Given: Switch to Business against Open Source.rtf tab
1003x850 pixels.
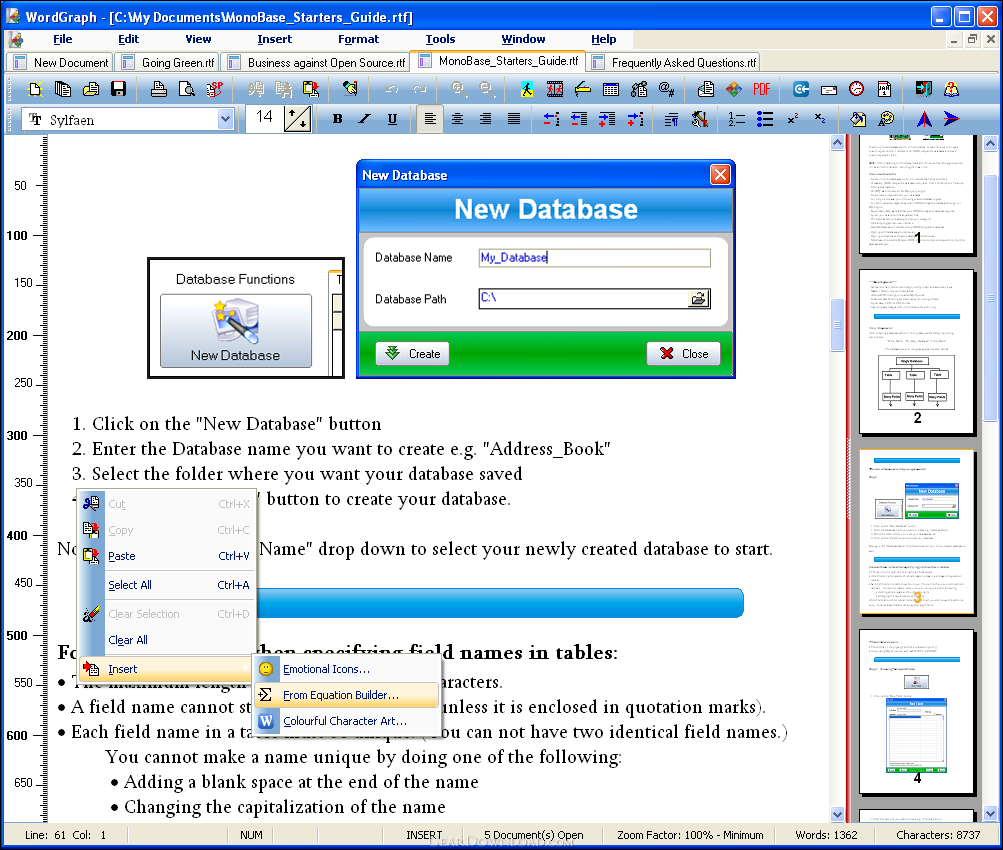Looking at the screenshot, I should (317, 63).
